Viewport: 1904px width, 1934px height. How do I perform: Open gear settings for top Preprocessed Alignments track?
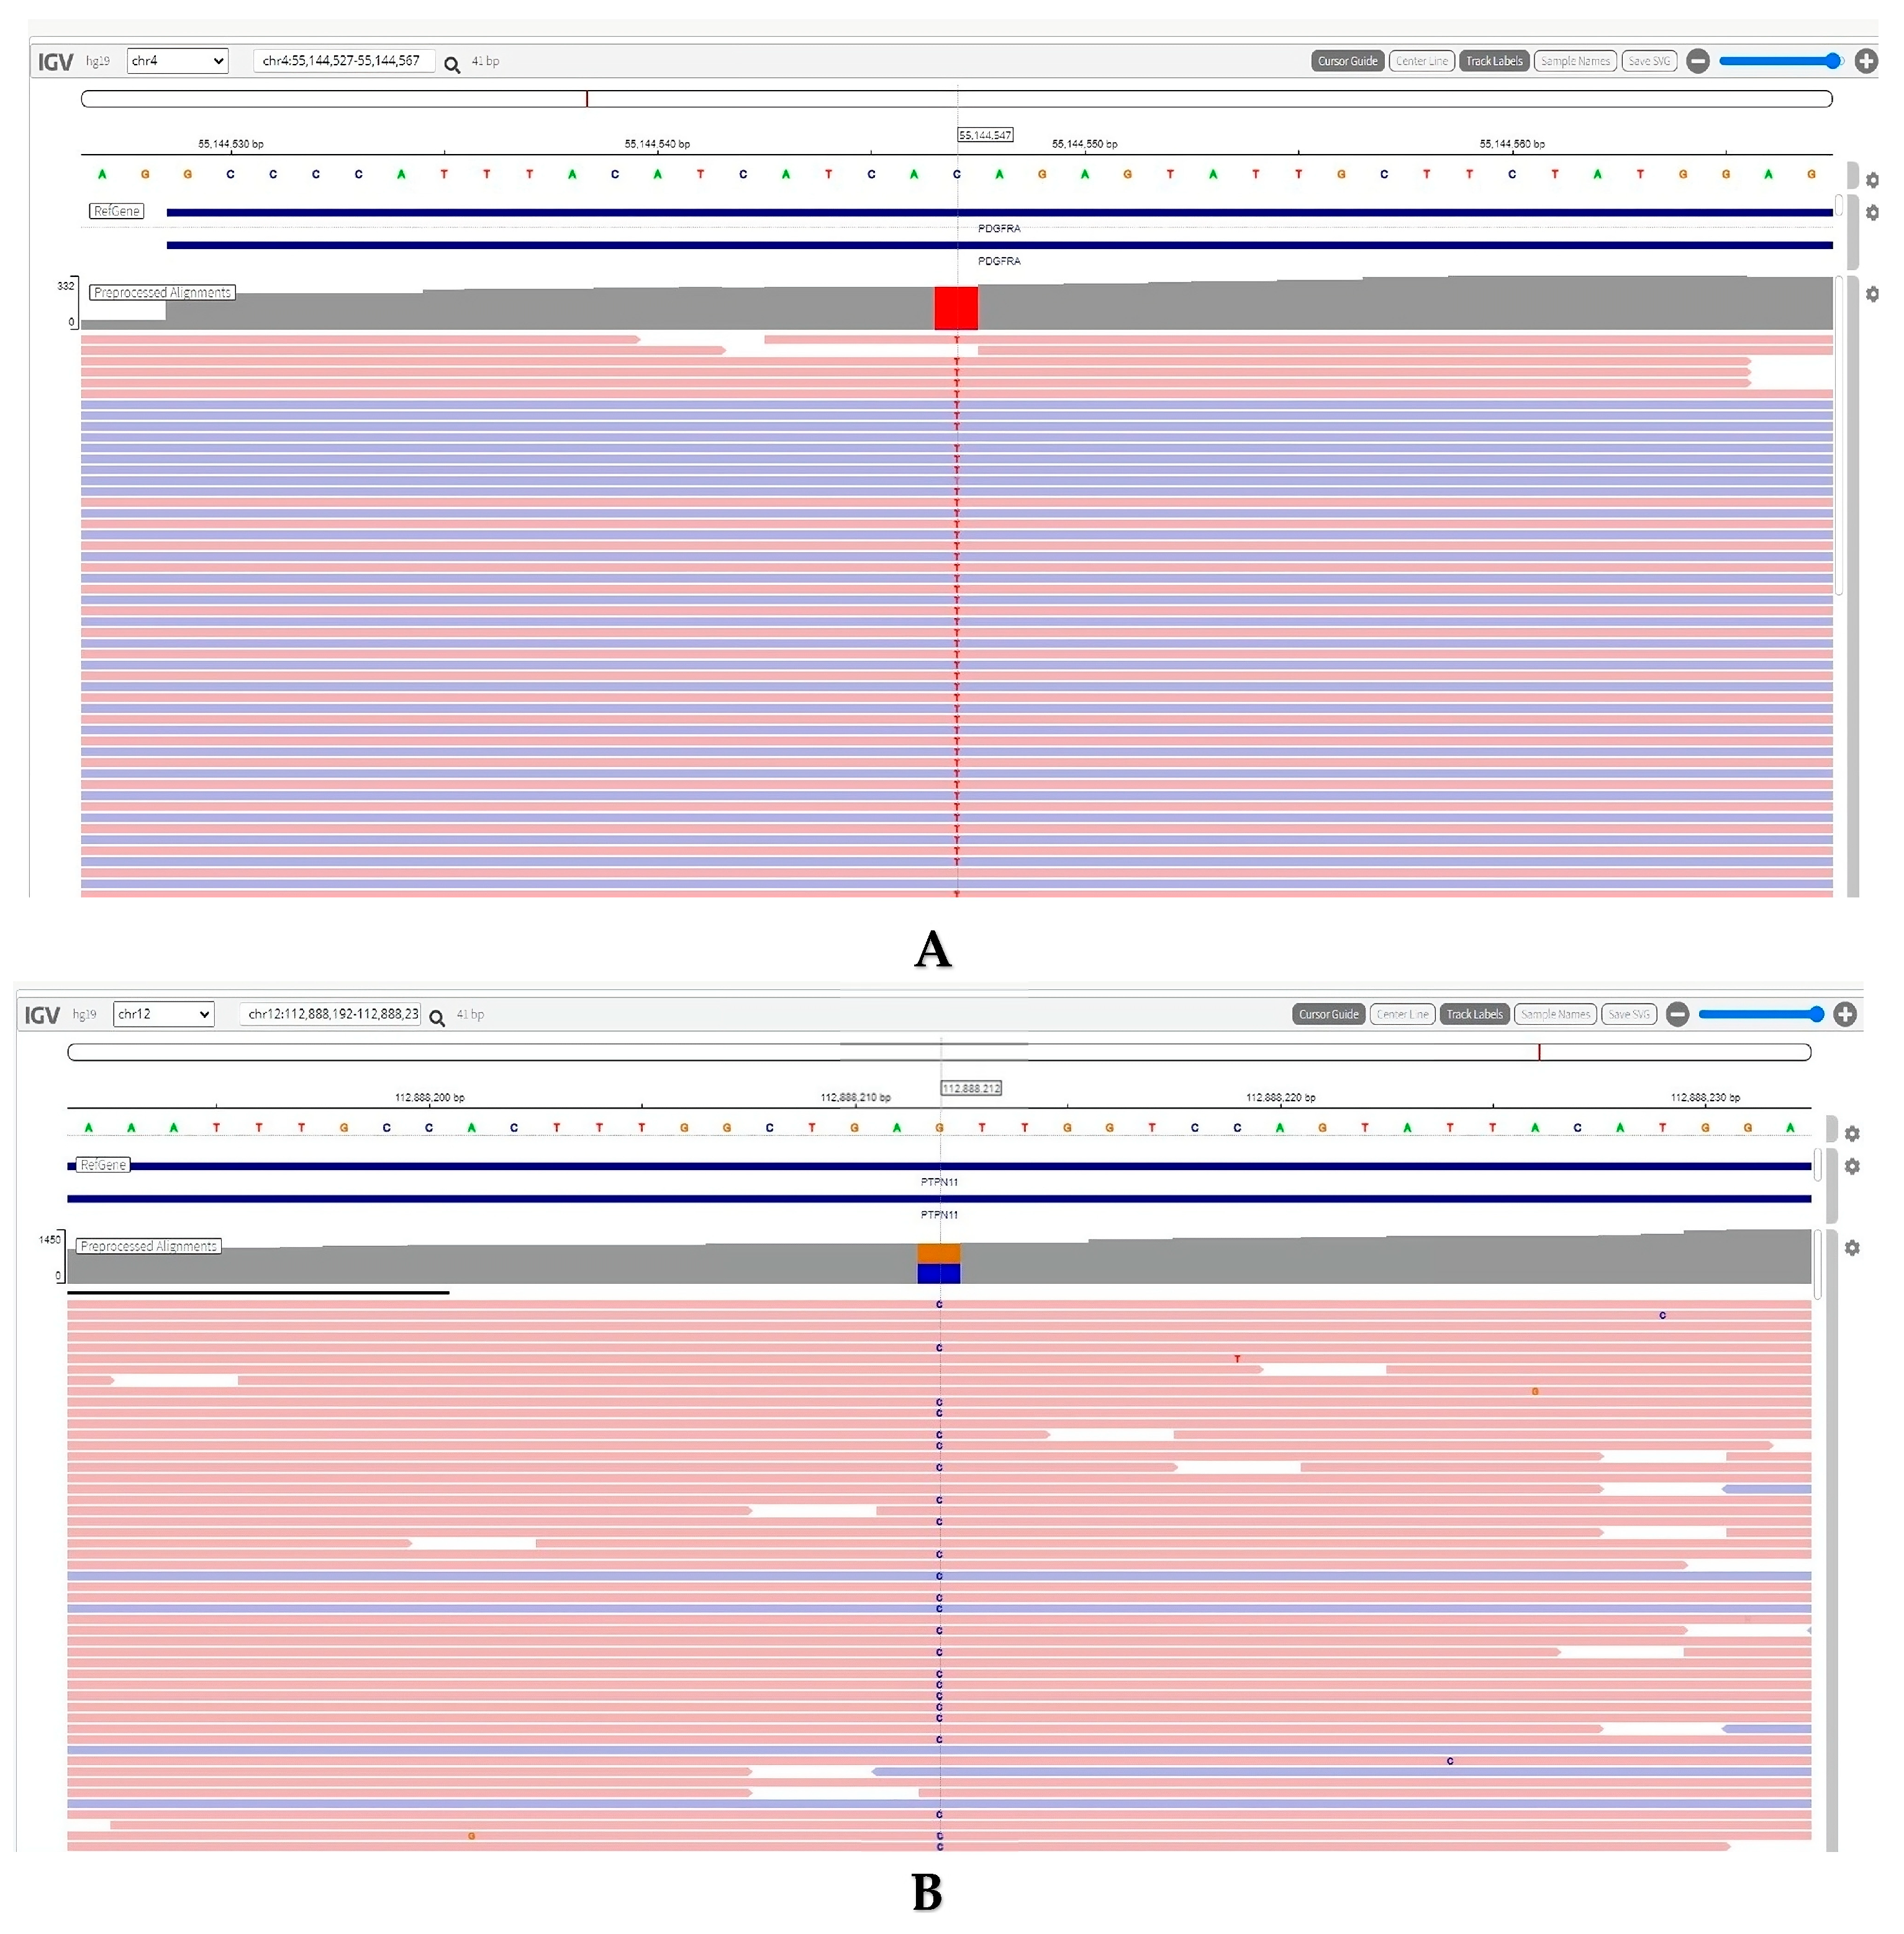(1872, 295)
